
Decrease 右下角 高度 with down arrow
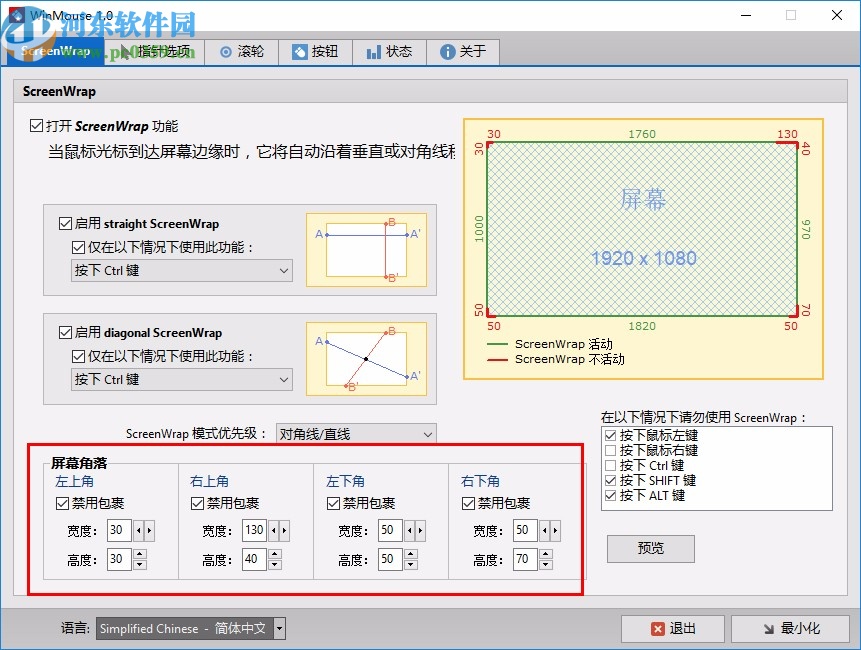click(546, 565)
